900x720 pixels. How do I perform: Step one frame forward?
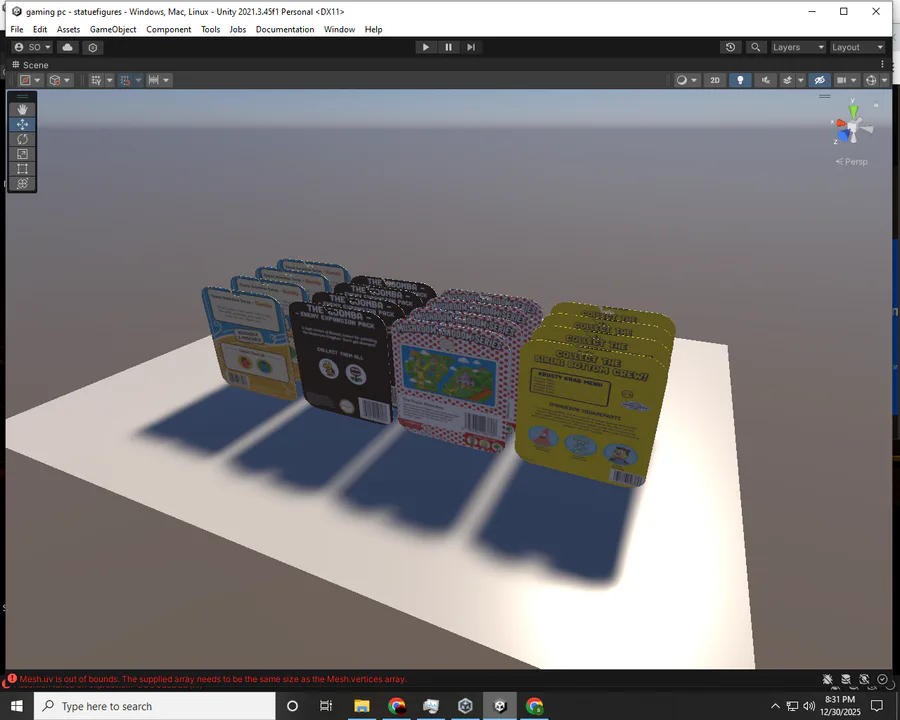coord(471,47)
